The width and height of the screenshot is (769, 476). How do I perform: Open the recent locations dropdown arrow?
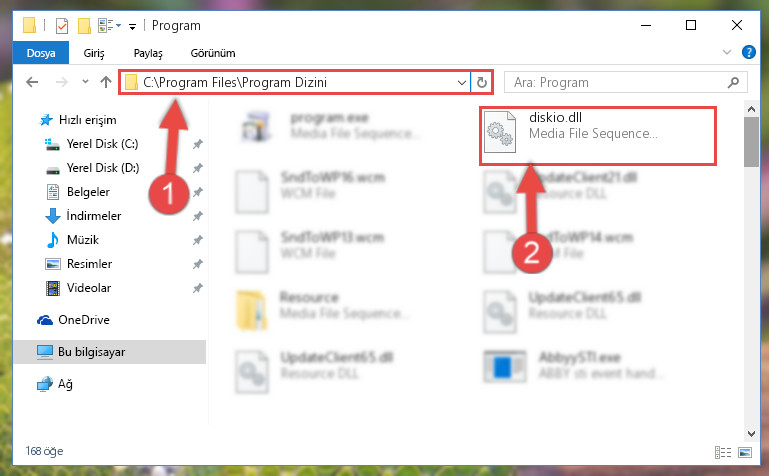pos(85,82)
